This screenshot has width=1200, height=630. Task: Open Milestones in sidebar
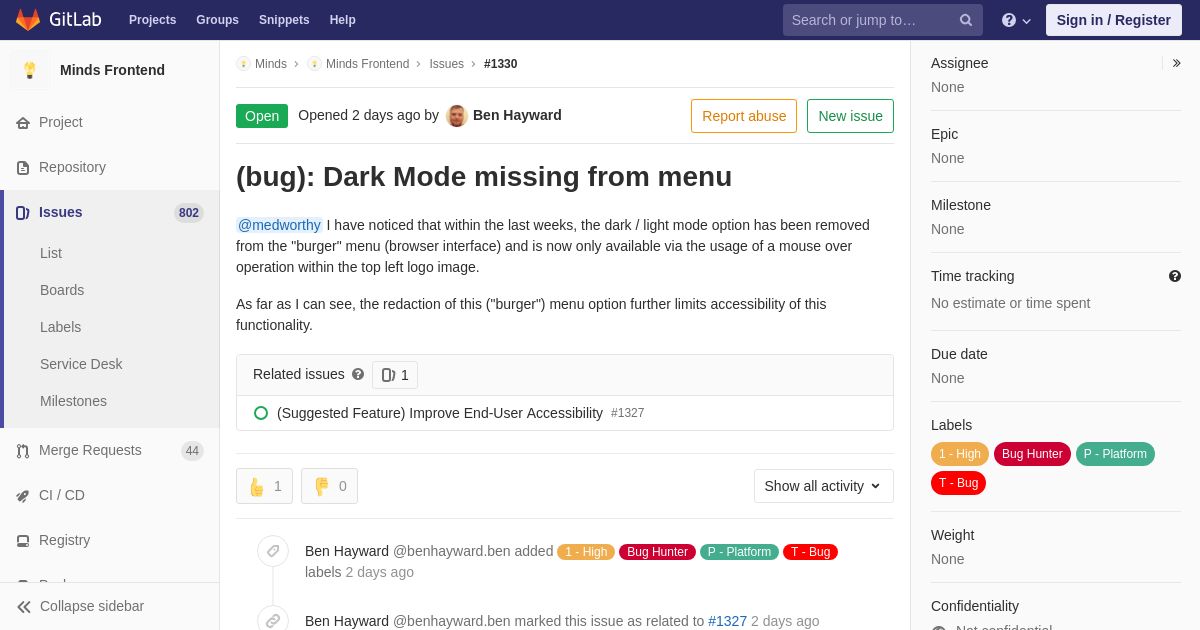(x=73, y=401)
